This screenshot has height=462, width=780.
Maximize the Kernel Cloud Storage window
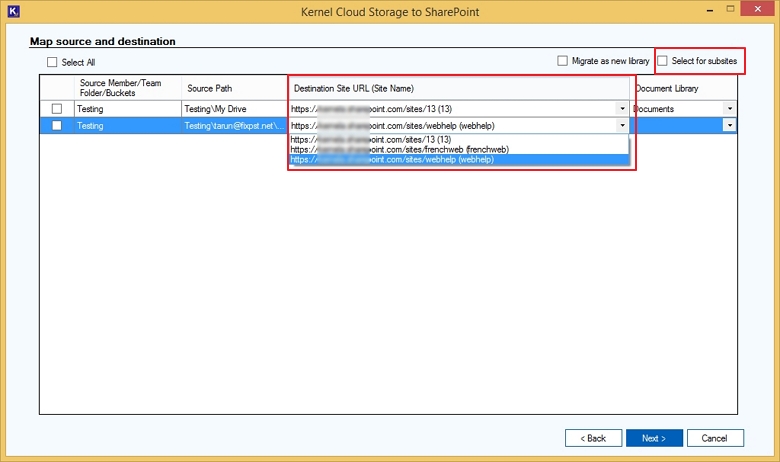[x=730, y=9]
